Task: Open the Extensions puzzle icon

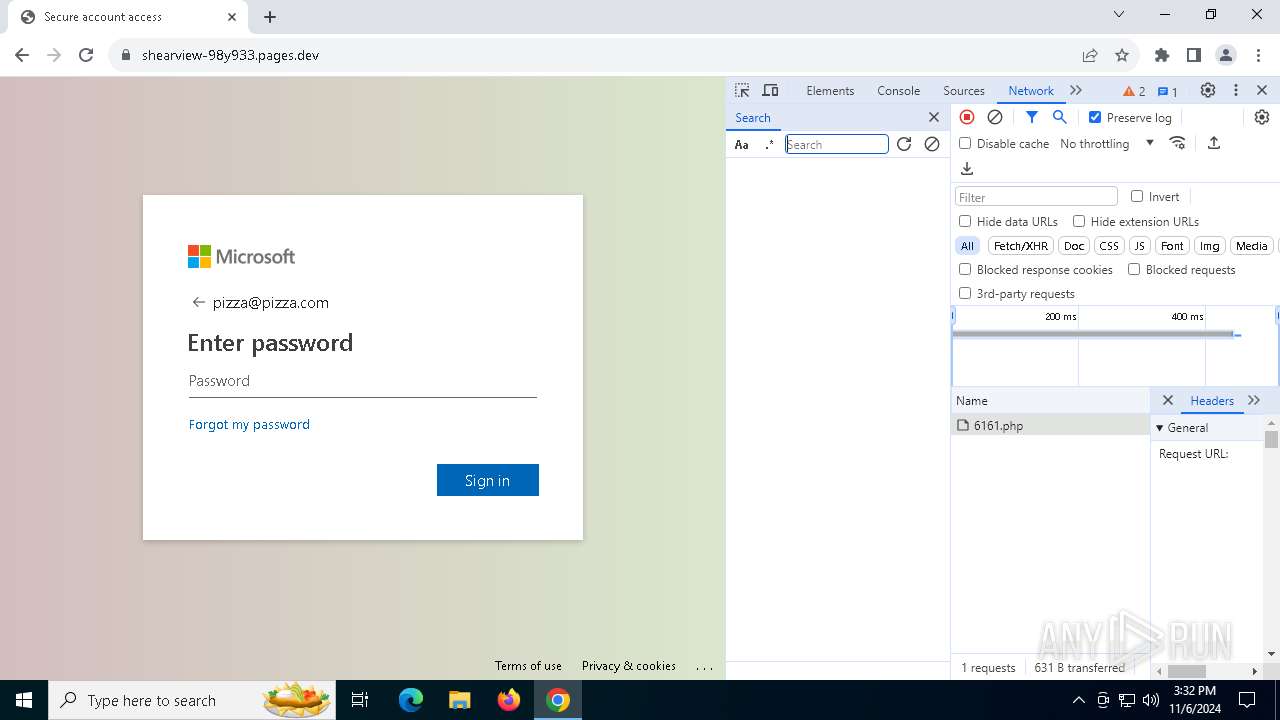Action: click(1162, 55)
